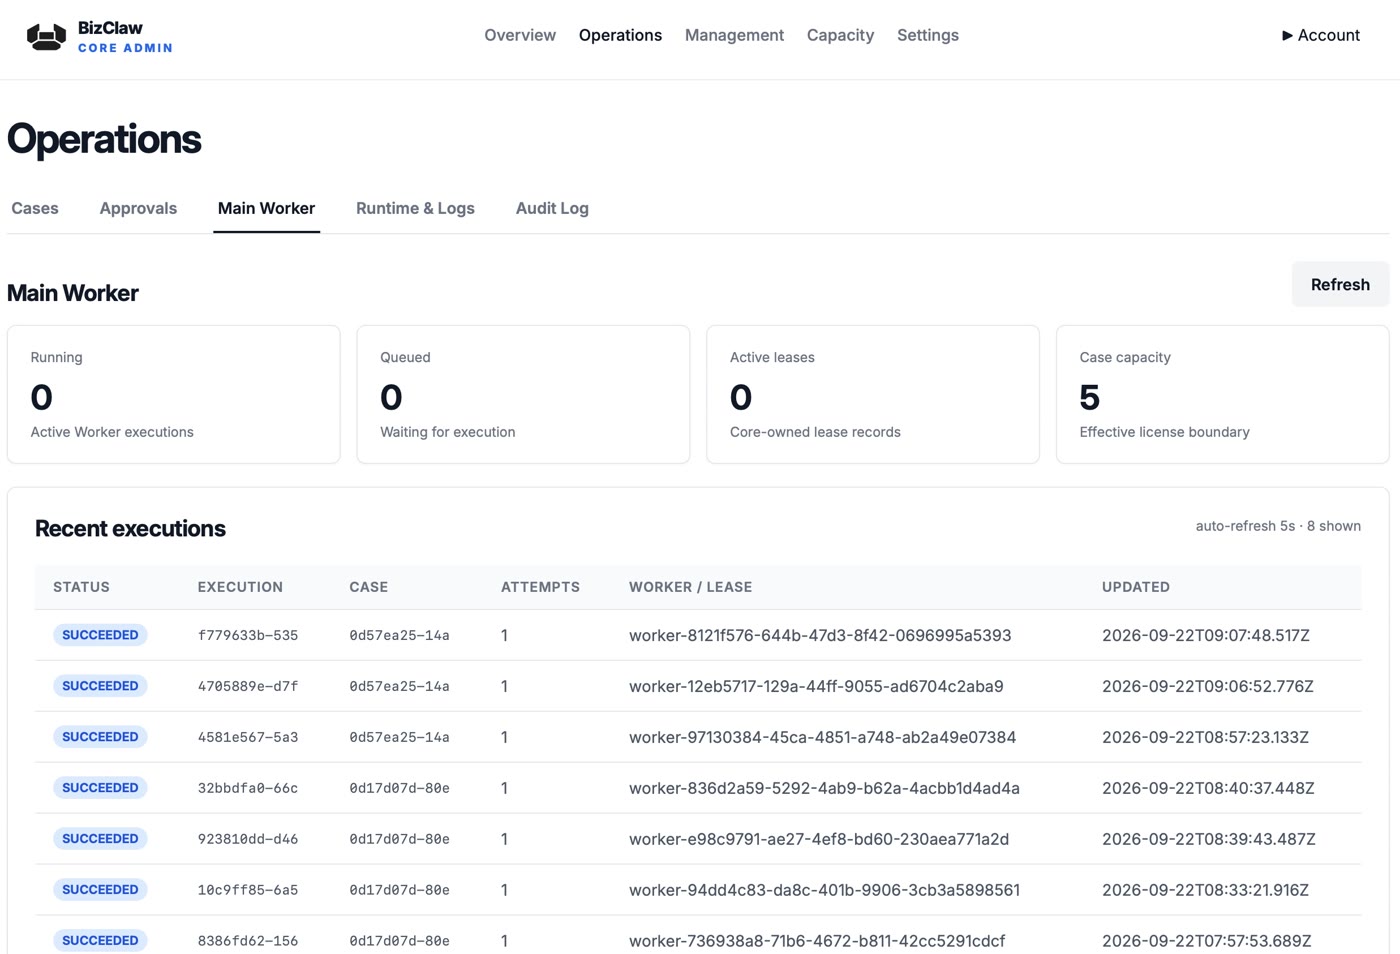This screenshot has height=954, width=1400.
Task: Select Operations in top navigation
Action: (x=620, y=35)
